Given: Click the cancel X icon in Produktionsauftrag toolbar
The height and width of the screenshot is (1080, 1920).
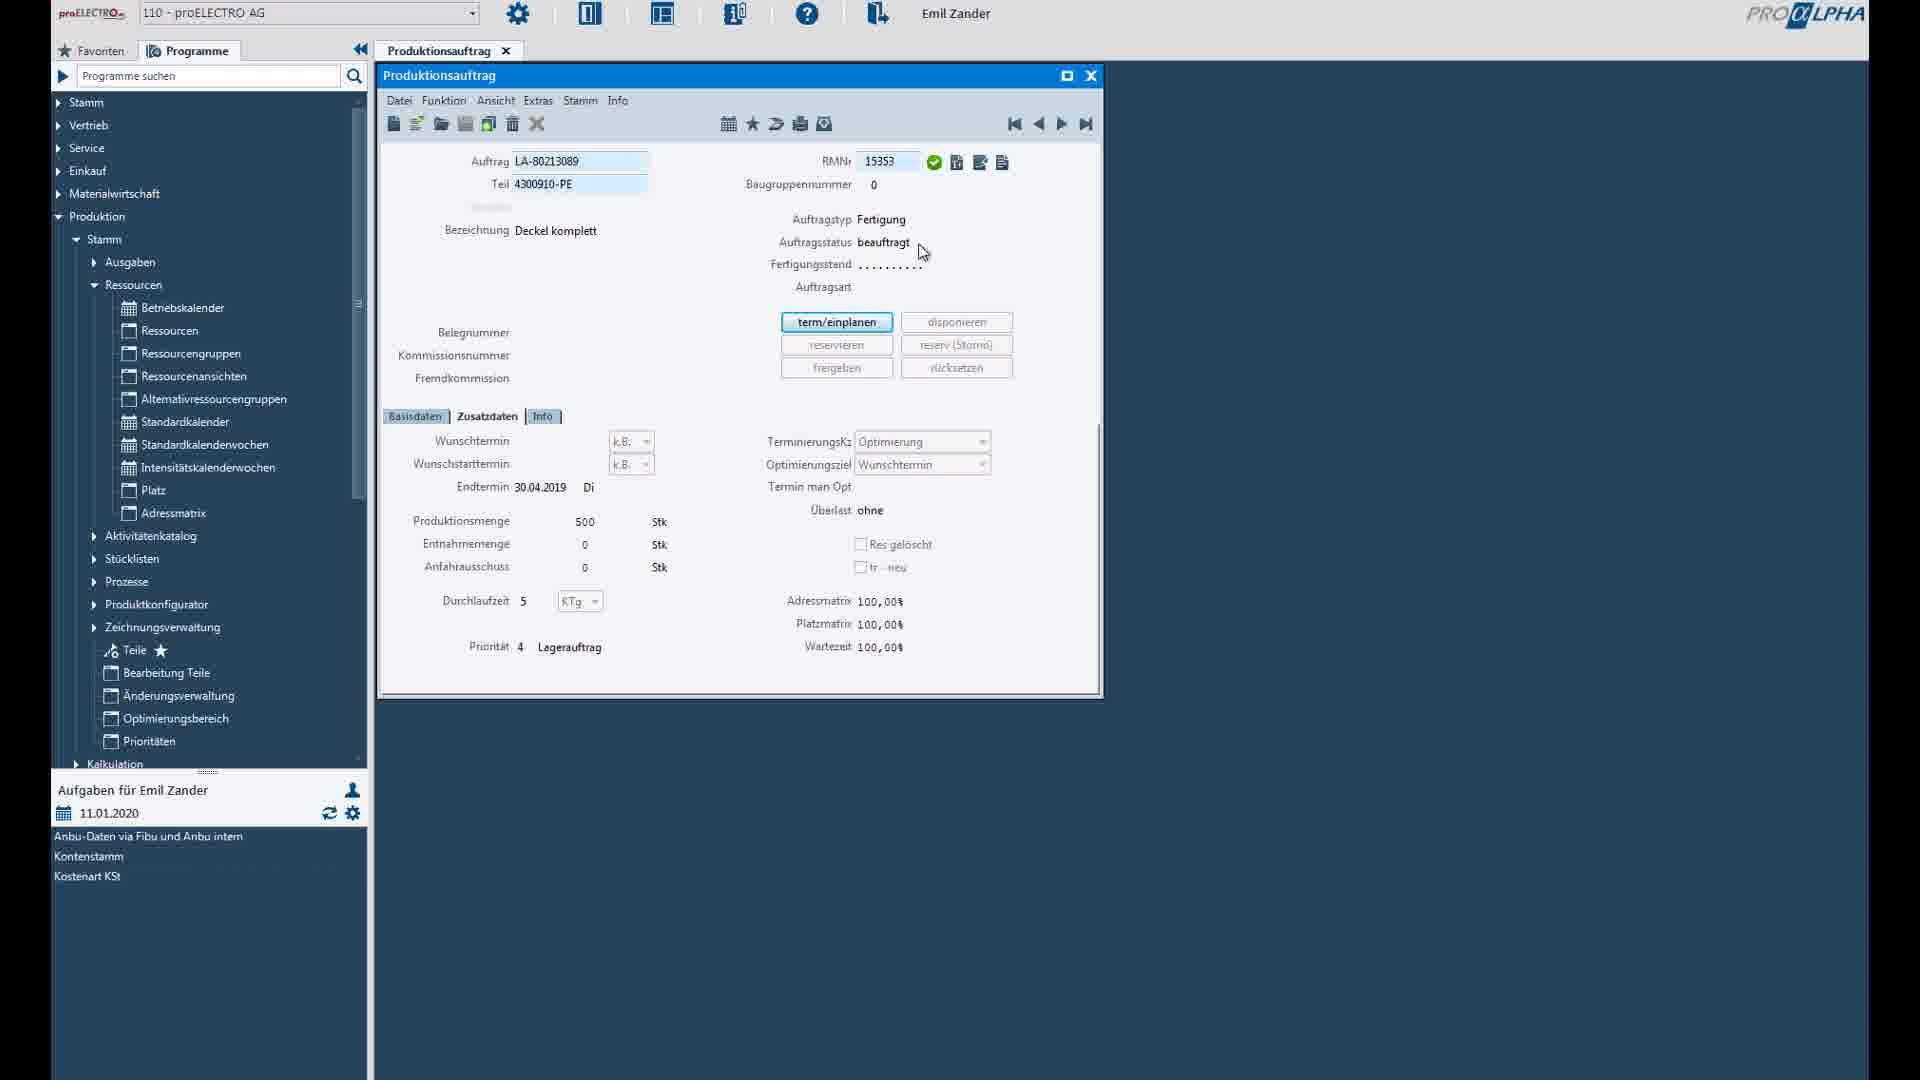Looking at the screenshot, I should tap(537, 124).
